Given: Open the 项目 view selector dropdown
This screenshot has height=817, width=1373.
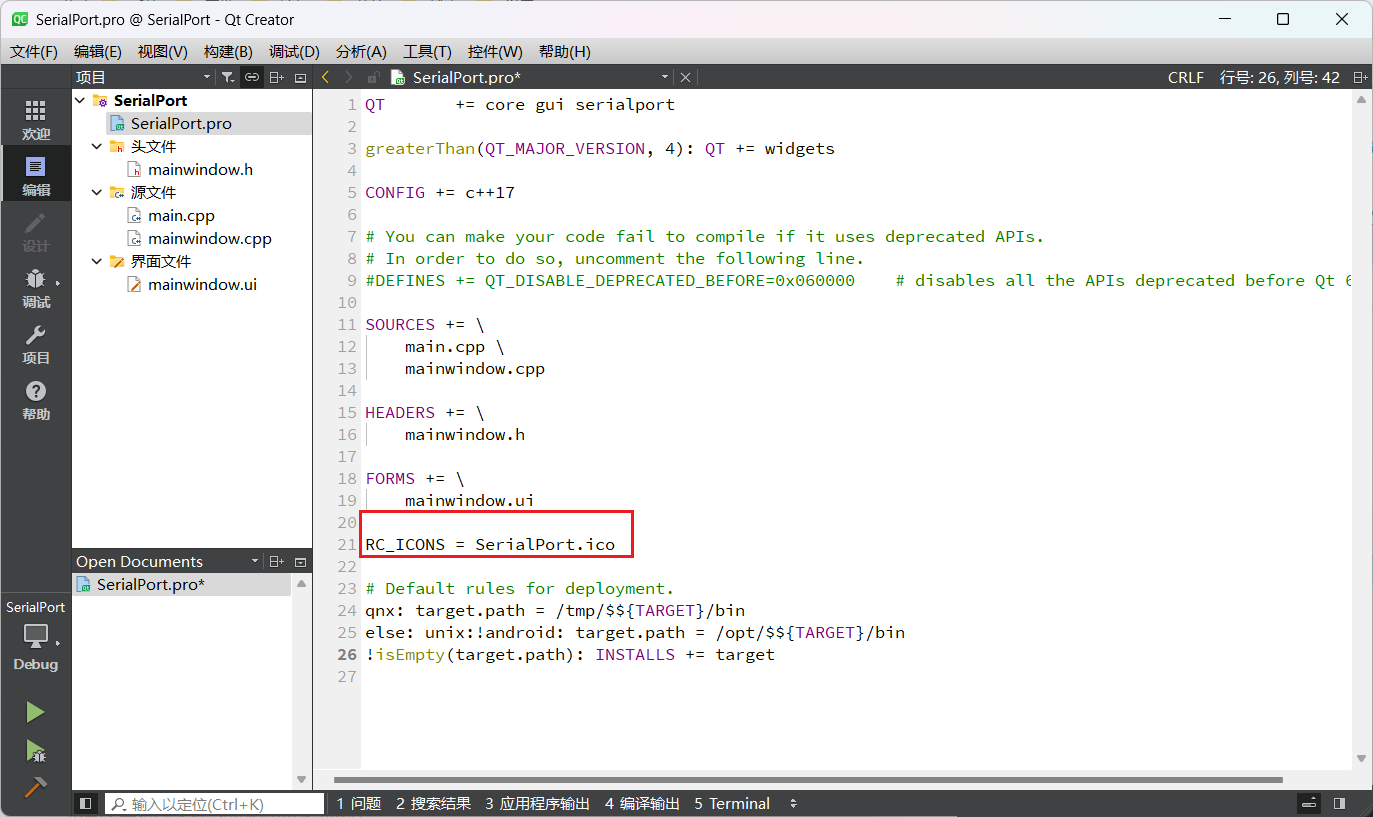Looking at the screenshot, I should tap(207, 77).
